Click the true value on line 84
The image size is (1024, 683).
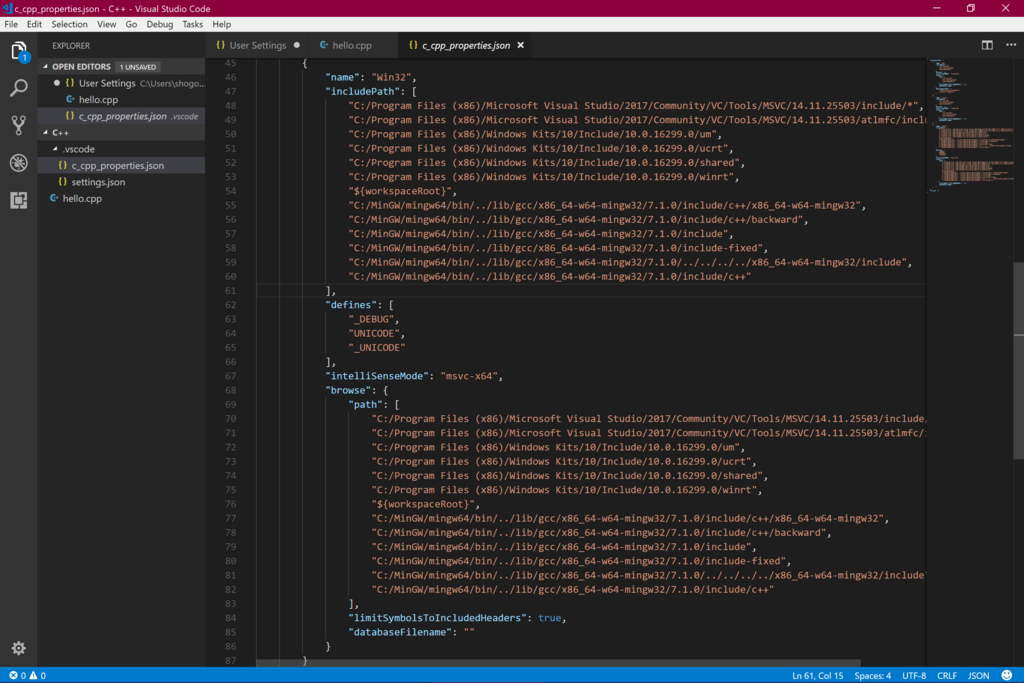(x=549, y=618)
